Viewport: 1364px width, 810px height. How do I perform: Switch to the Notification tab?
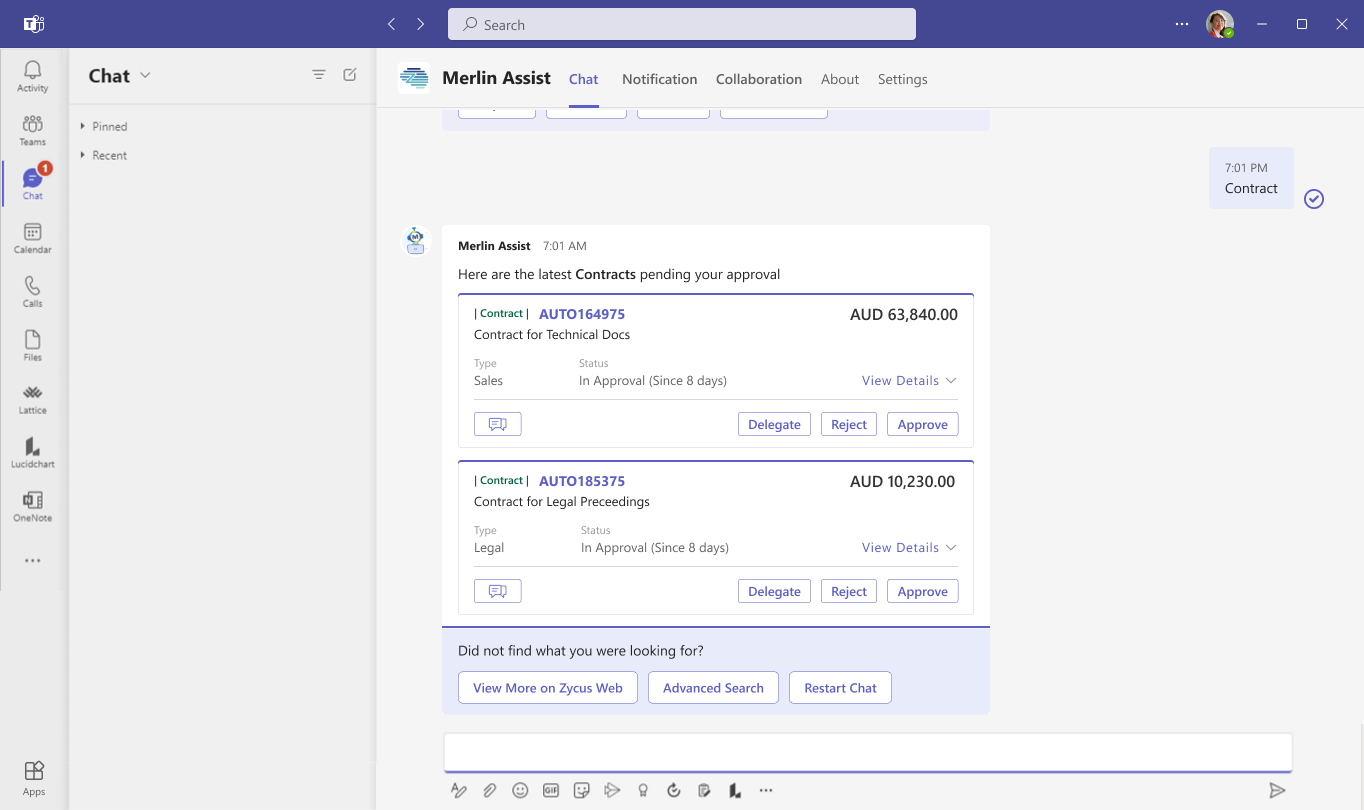point(660,79)
